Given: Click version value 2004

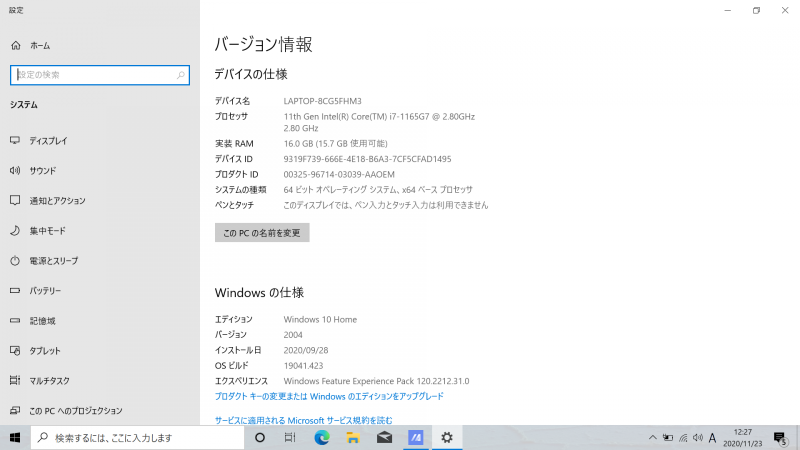Looking at the screenshot, I should (293, 335).
